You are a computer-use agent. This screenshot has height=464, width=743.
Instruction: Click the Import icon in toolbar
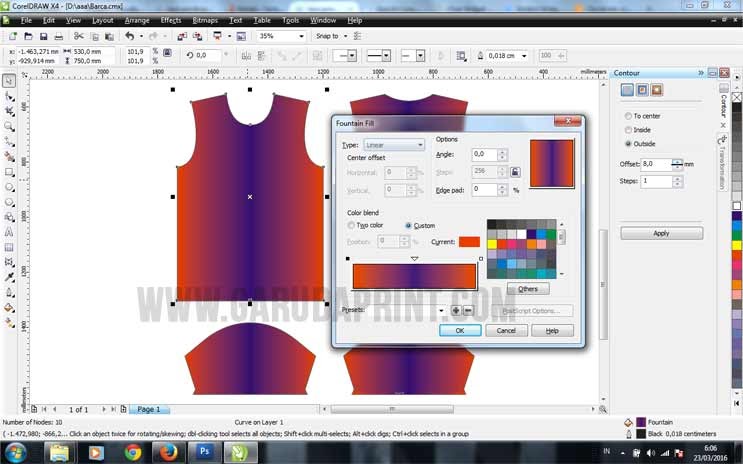[x=182, y=36]
